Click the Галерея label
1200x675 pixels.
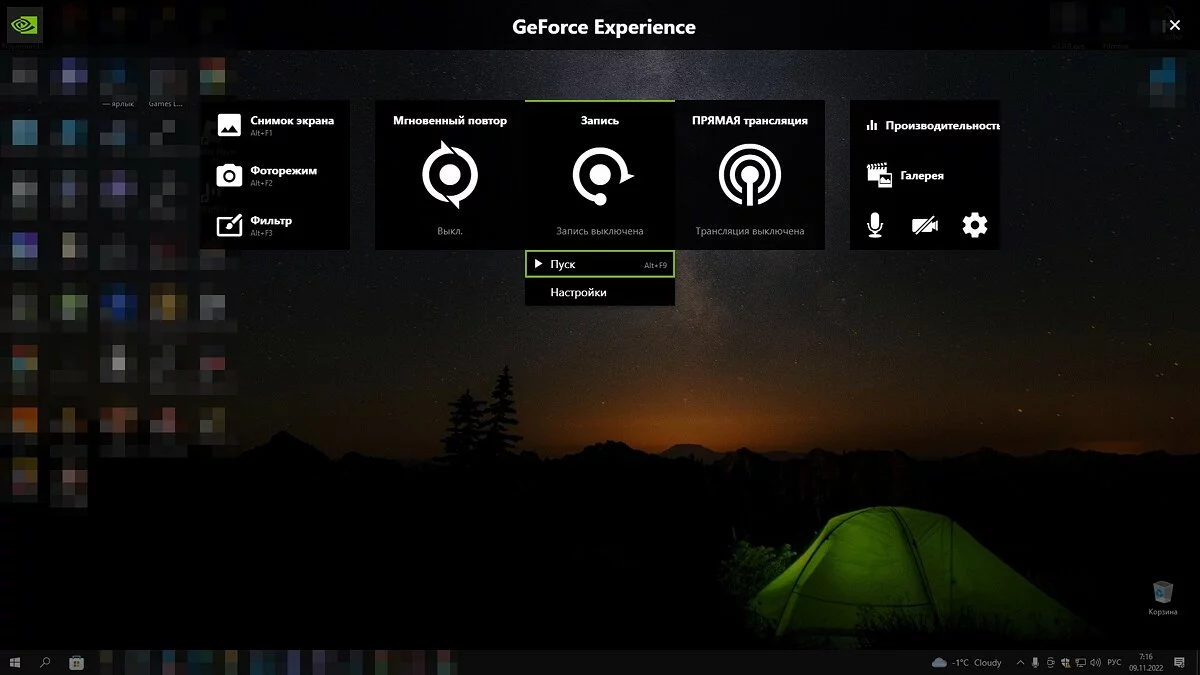922,176
